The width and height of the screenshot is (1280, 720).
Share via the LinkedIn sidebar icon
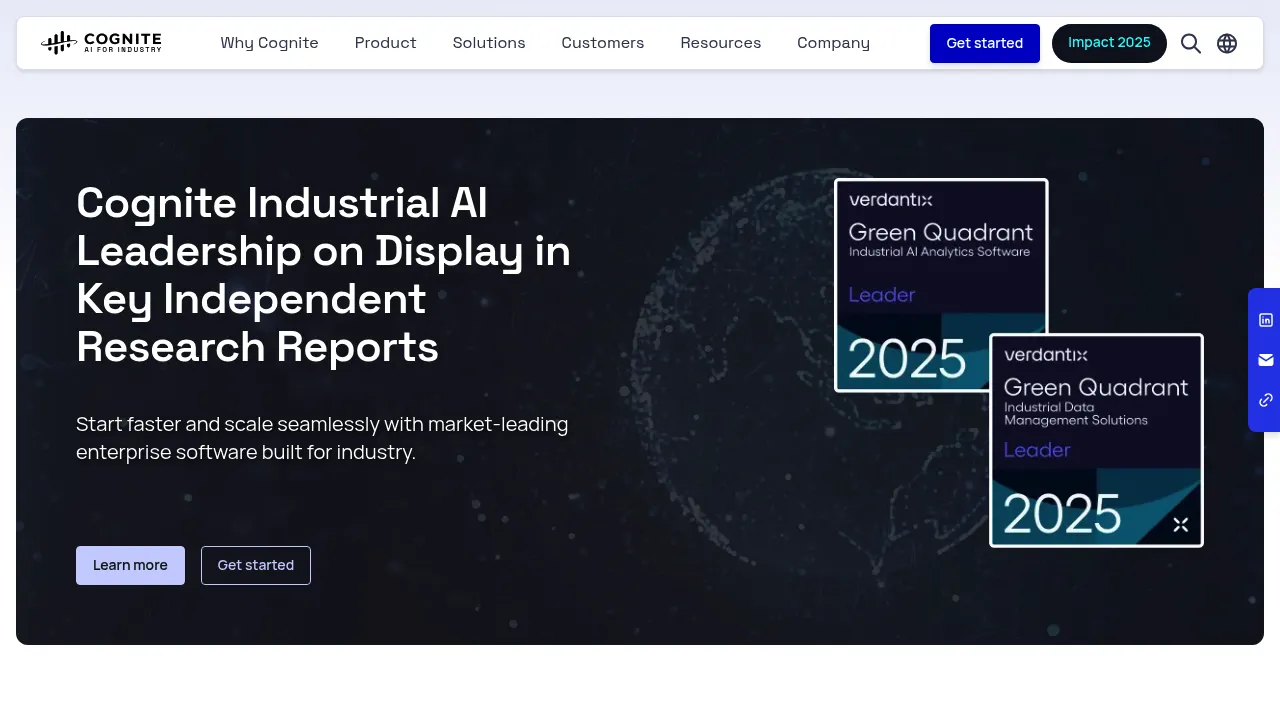[1266, 320]
